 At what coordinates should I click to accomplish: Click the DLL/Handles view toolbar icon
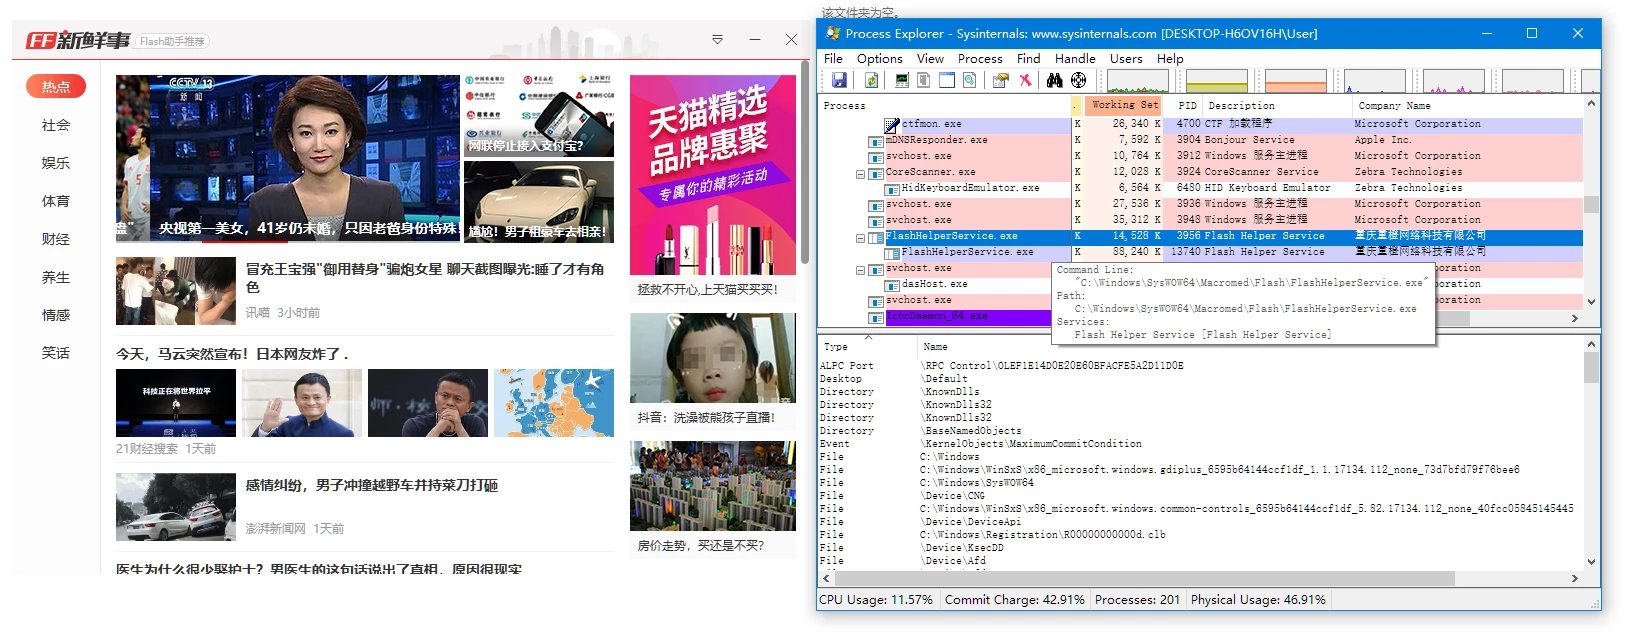(968, 80)
